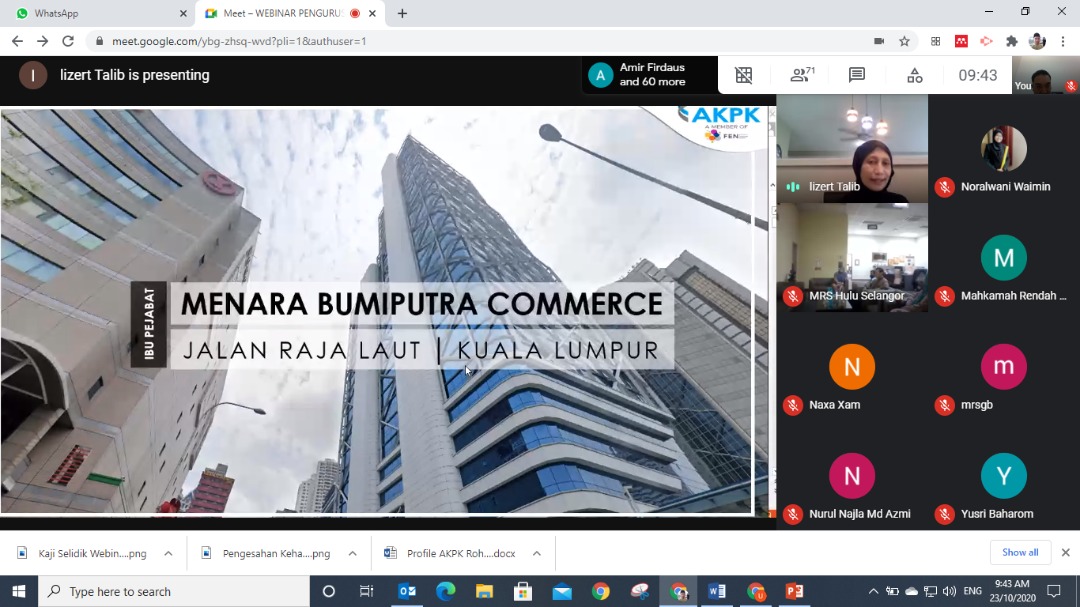
Task: Click Naxa Xam's orange N avatar
Action: [852, 367]
